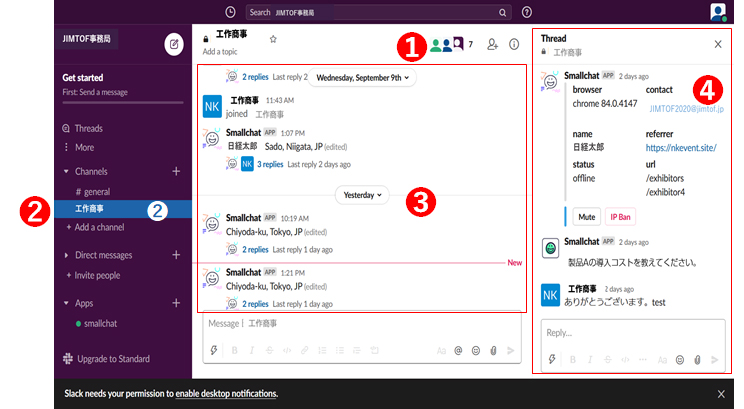This screenshot has width=744, height=409.
Task: Click the JIMTOF2020@jimtof.jp contact email
Action: click(x=687, y=109)
